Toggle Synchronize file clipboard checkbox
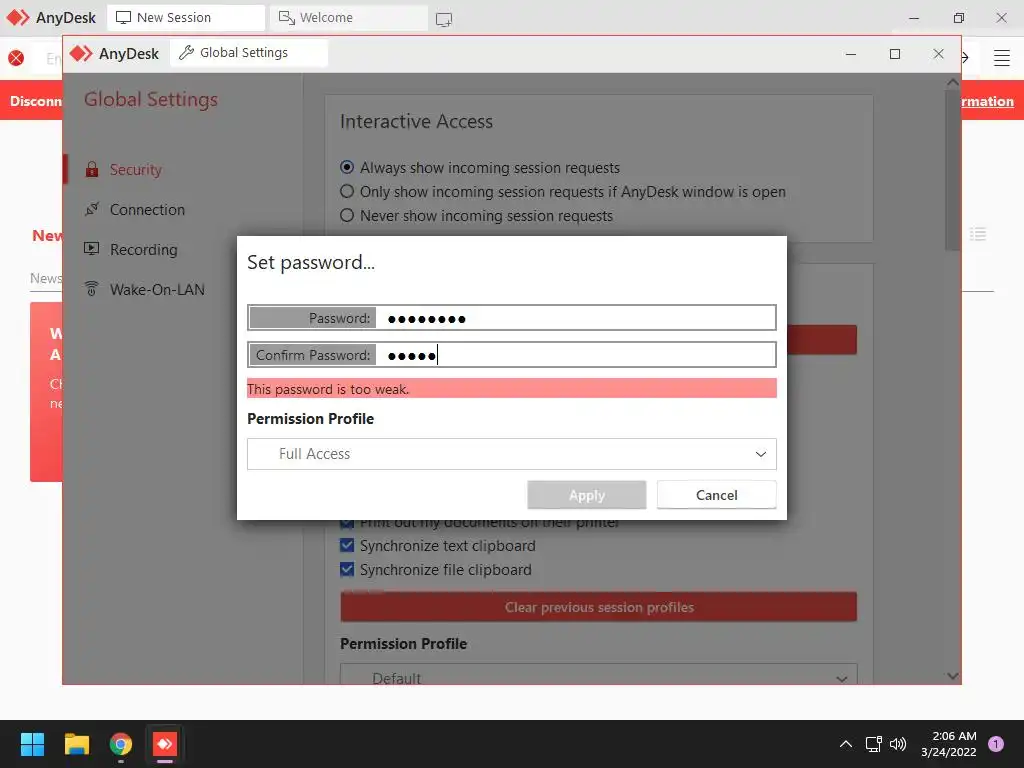 pos(347,569)
